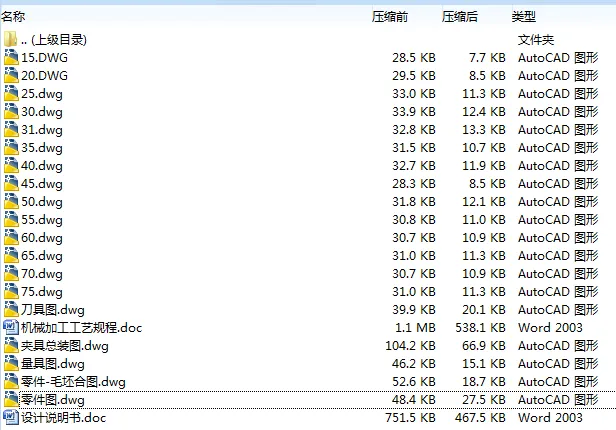Select file name 量具图.dwg
This screenshot has height=430, width=616.
(53, 364)
